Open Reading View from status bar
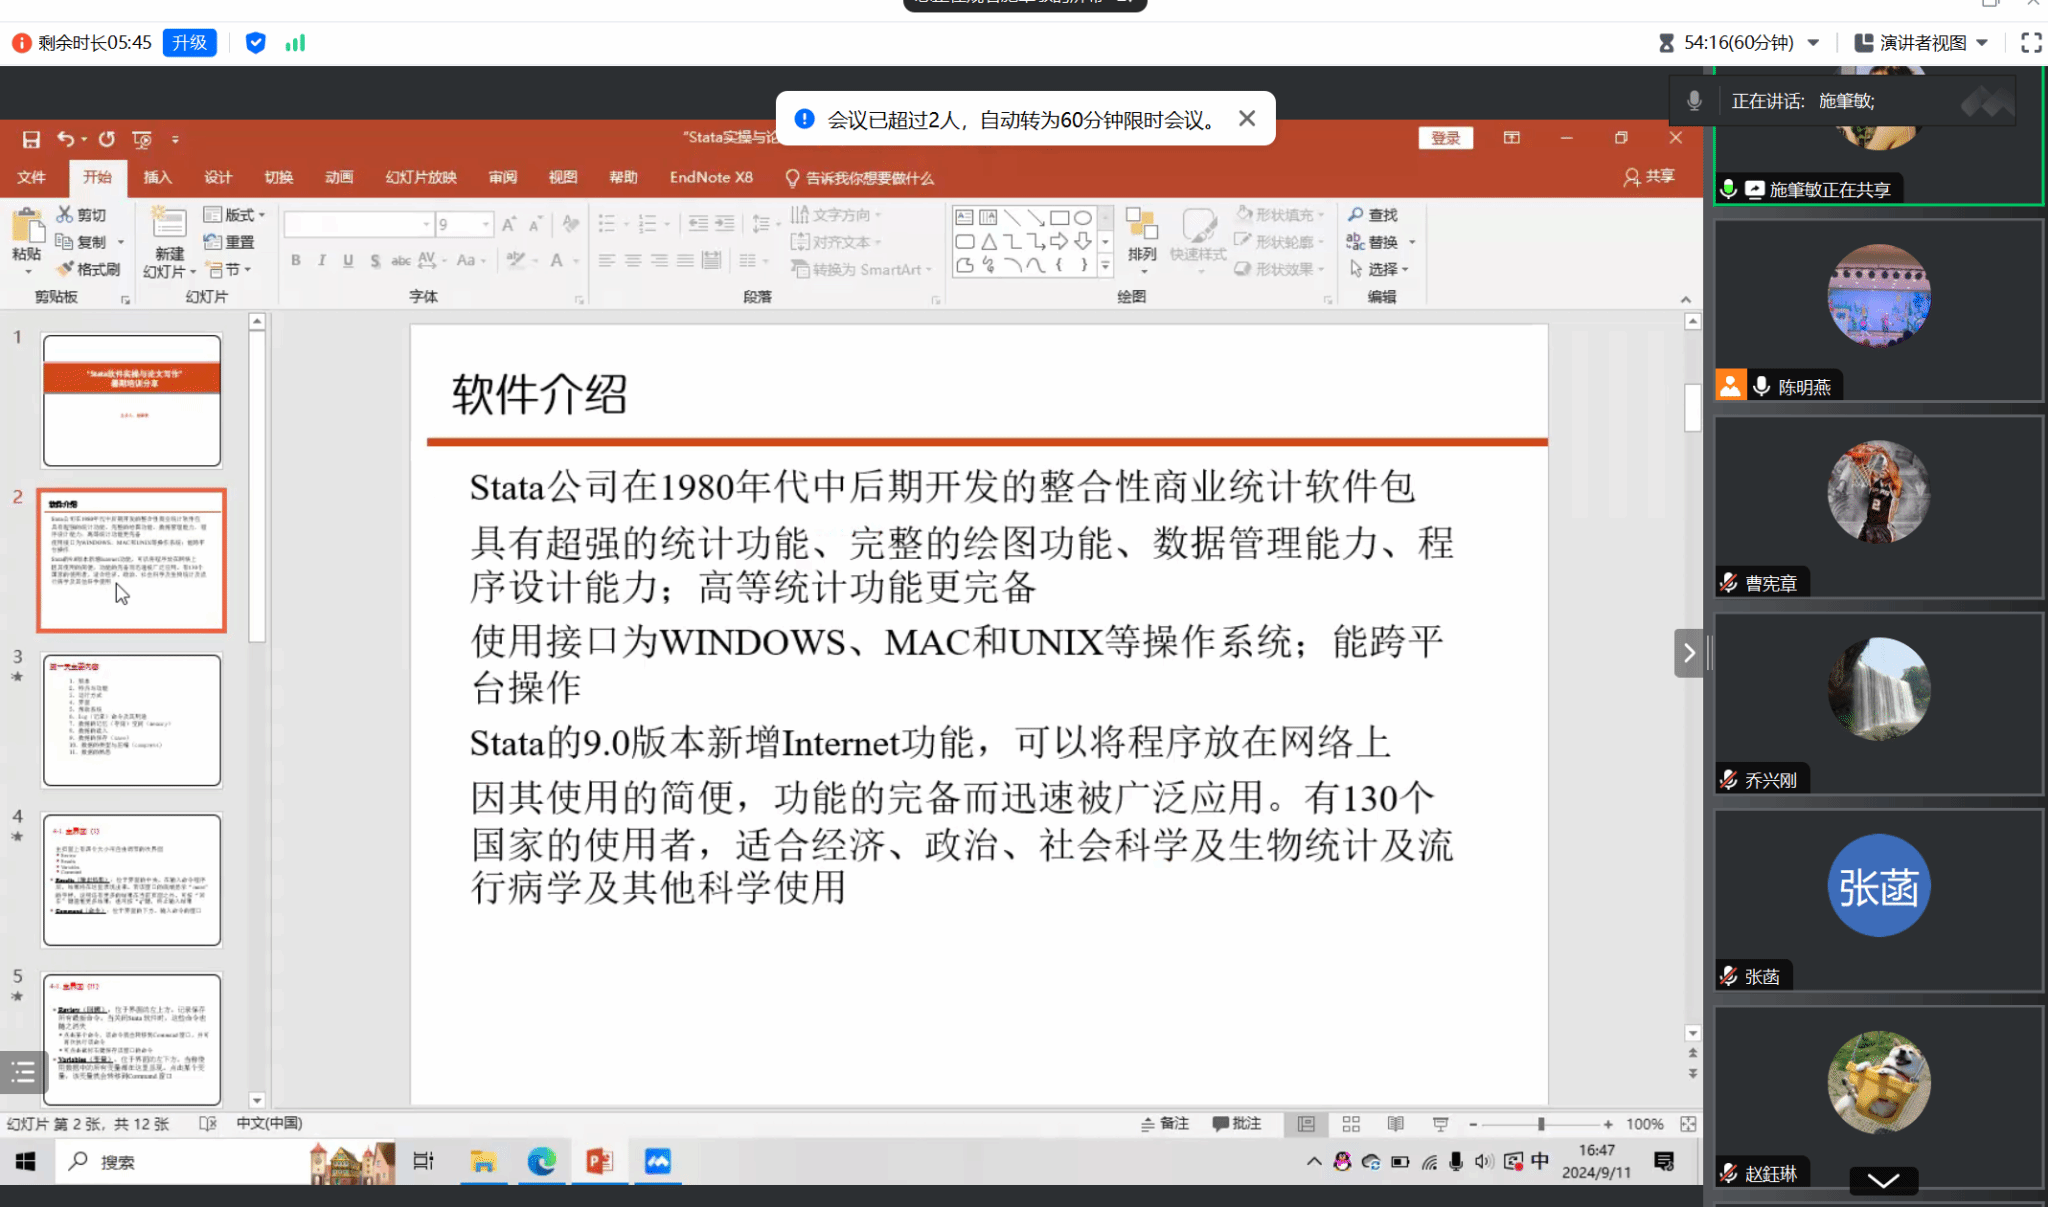Image resolution: width=2048 pixels, height=1207 pixels. (1395, 1124)
